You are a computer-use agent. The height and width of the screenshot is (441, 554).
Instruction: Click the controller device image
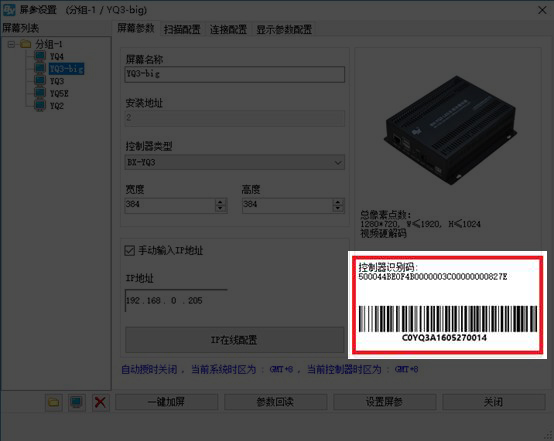(450, 130)
